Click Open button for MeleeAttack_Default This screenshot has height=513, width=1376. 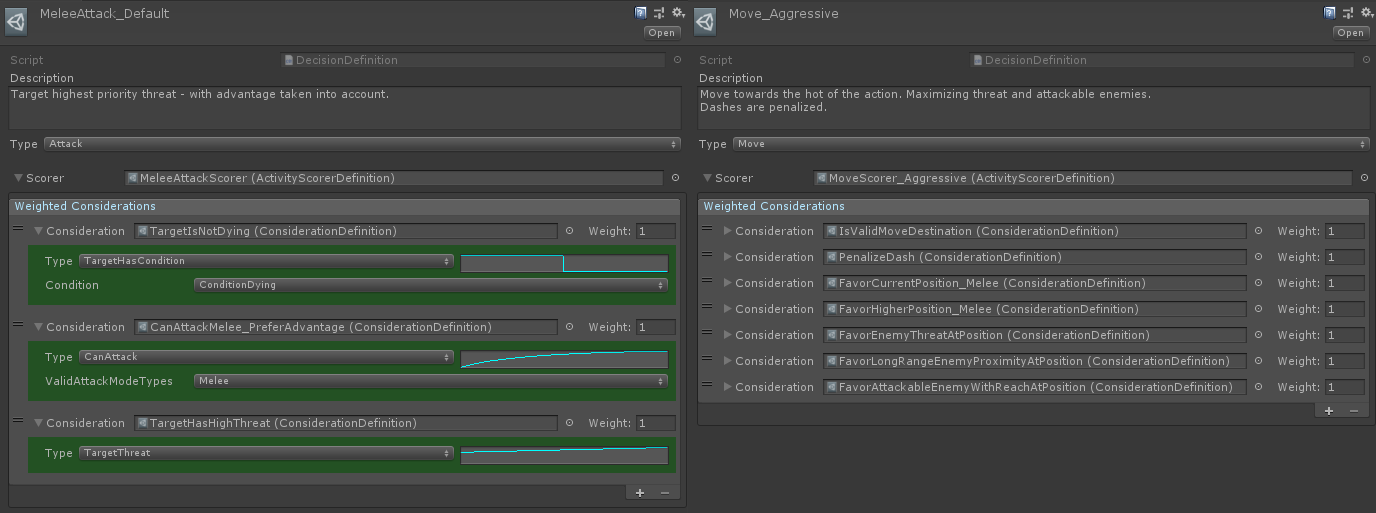661,32
